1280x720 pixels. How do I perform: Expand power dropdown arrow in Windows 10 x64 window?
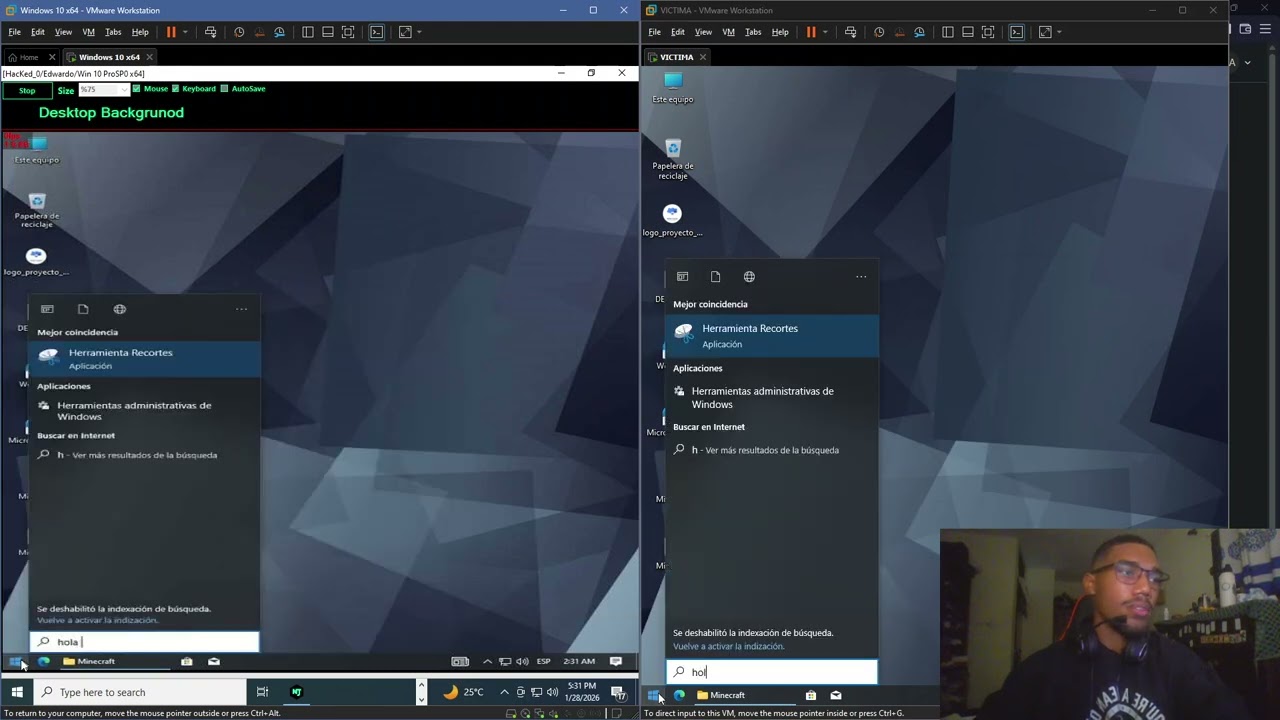[x=185, y=32]
